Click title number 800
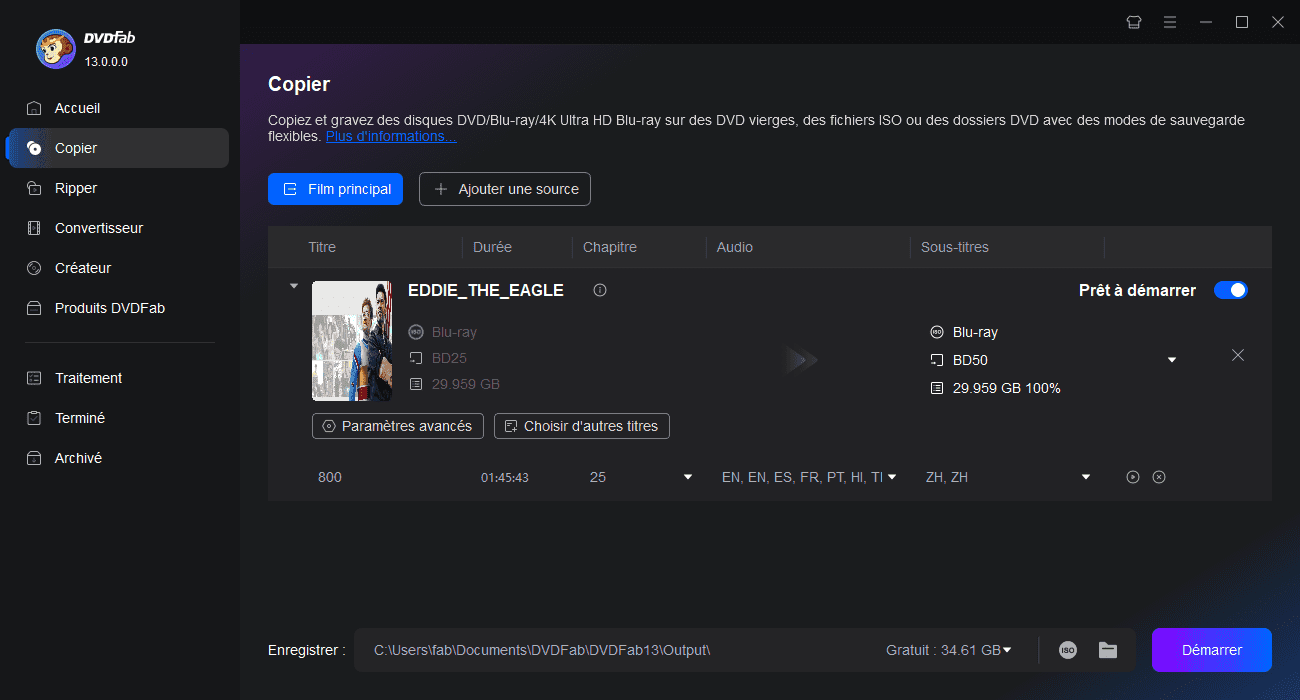Viewport: 1300px width, 700px height. (330, 477)
